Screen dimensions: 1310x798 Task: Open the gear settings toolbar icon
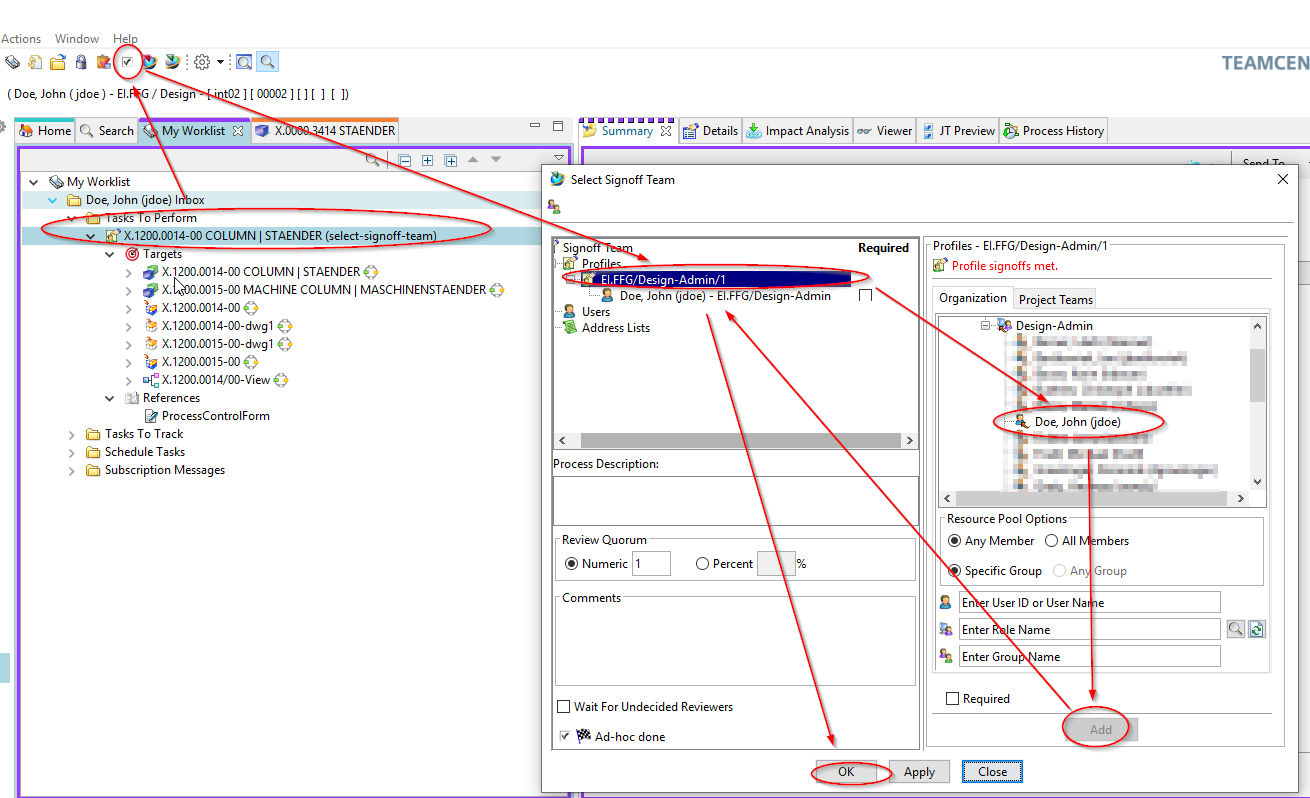202,62
